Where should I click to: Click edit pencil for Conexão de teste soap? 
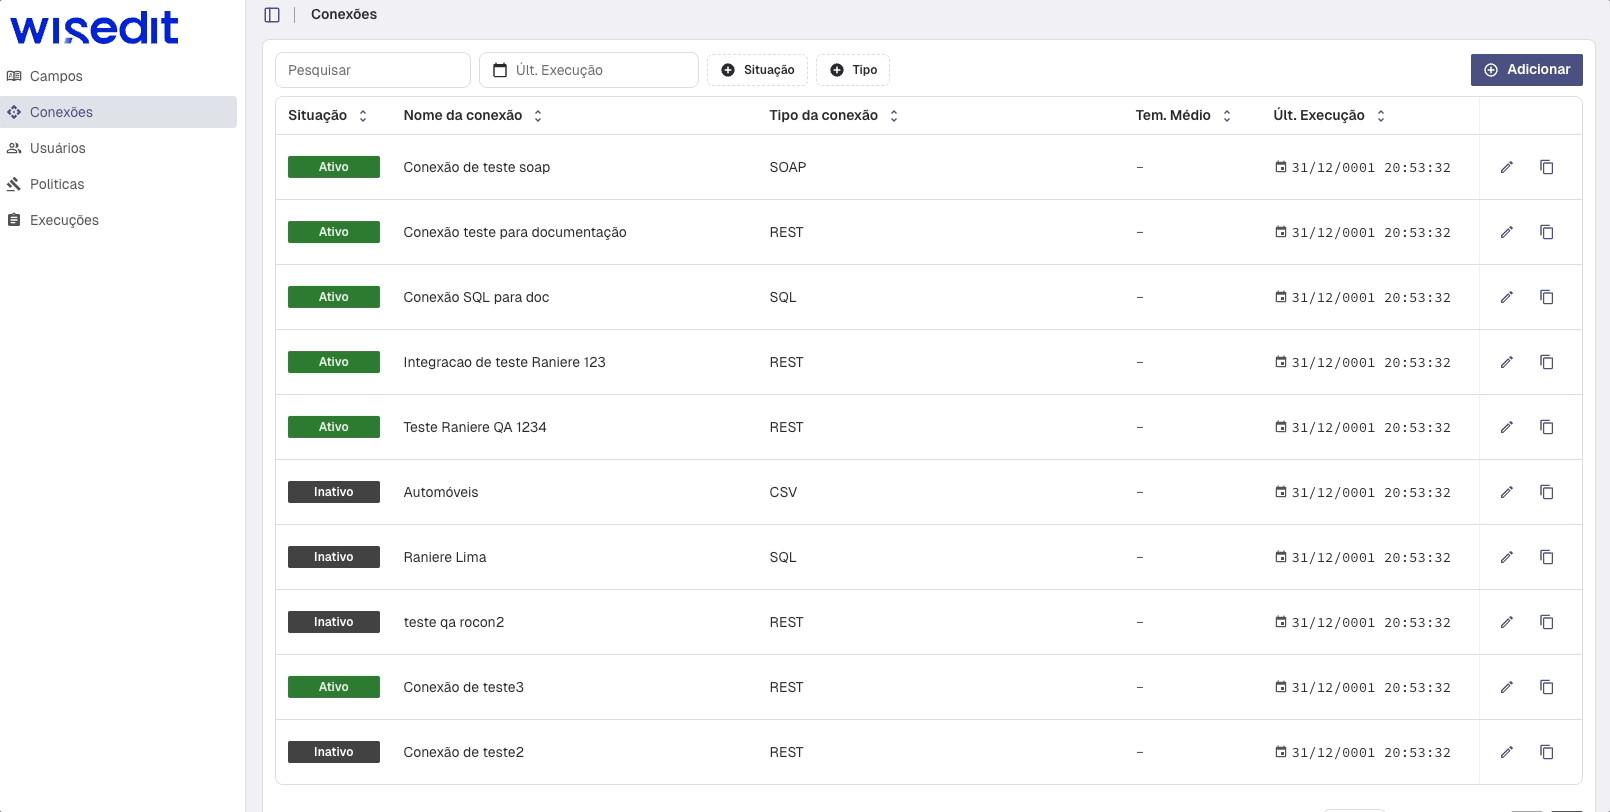tap(1506, 167)
